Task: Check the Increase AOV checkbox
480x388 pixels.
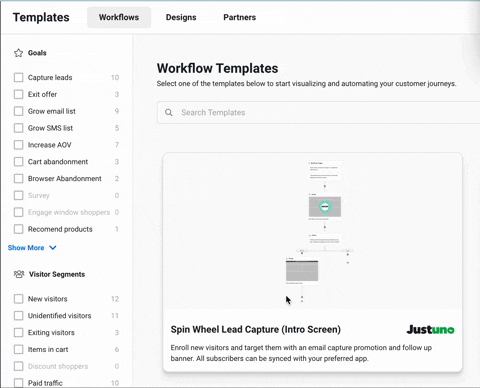Action: (18, 145)
